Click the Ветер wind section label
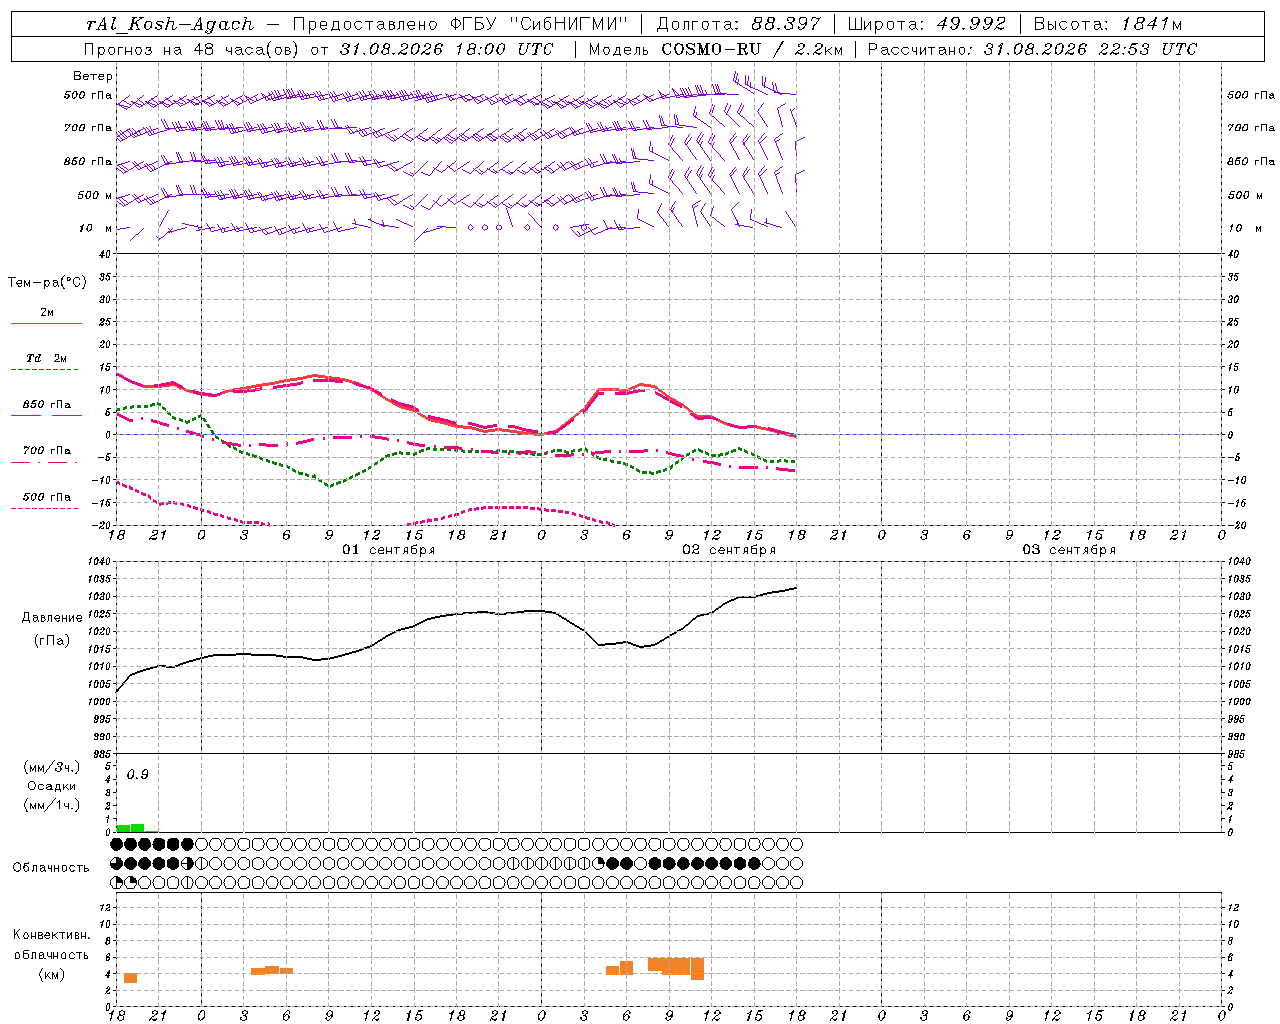Screen dimensions: 1280x1024 click(93, 76)
